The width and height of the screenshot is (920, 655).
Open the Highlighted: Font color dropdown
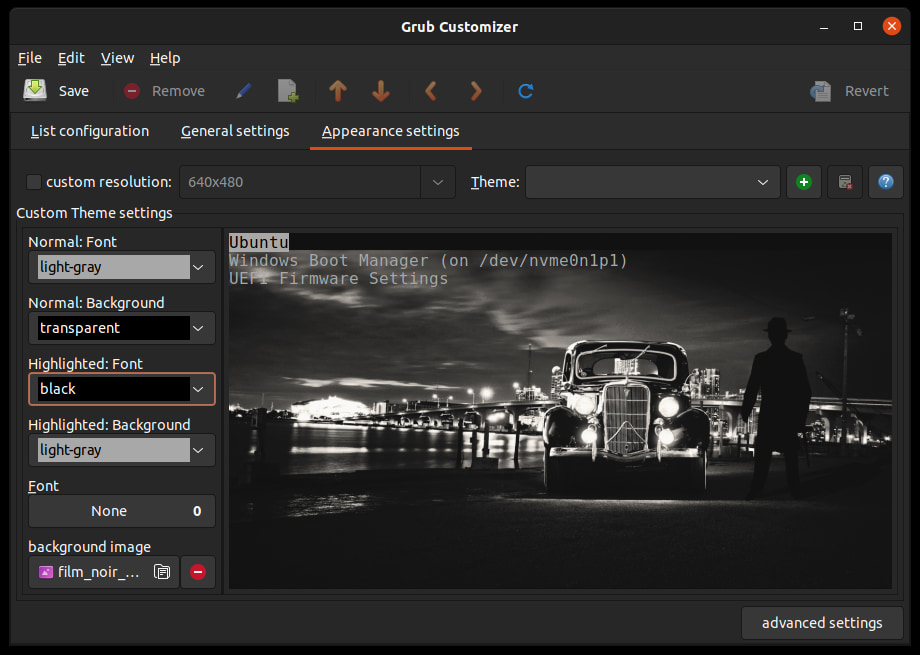[122, 389]
